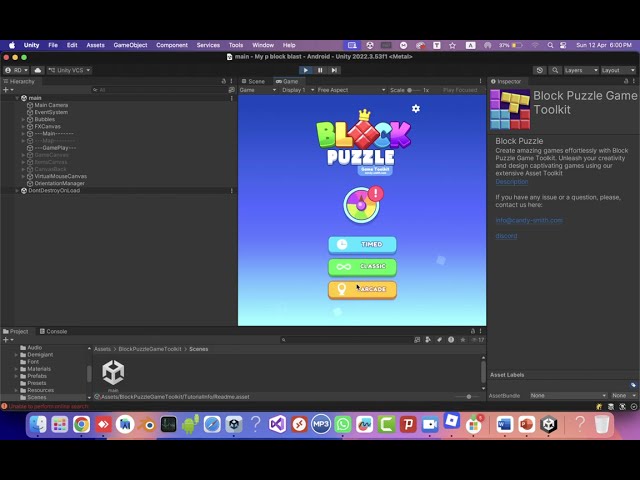Select Main Camera in hierarchy
The height and width of the screenshot is (480, 640).
pyautogui.click(x=51, y=105)
